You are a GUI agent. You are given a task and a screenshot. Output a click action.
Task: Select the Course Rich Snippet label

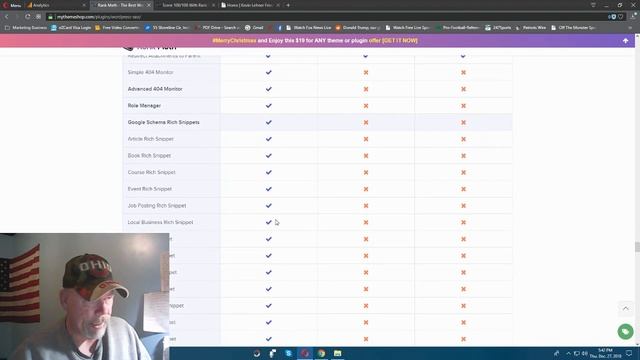[151, 172]
